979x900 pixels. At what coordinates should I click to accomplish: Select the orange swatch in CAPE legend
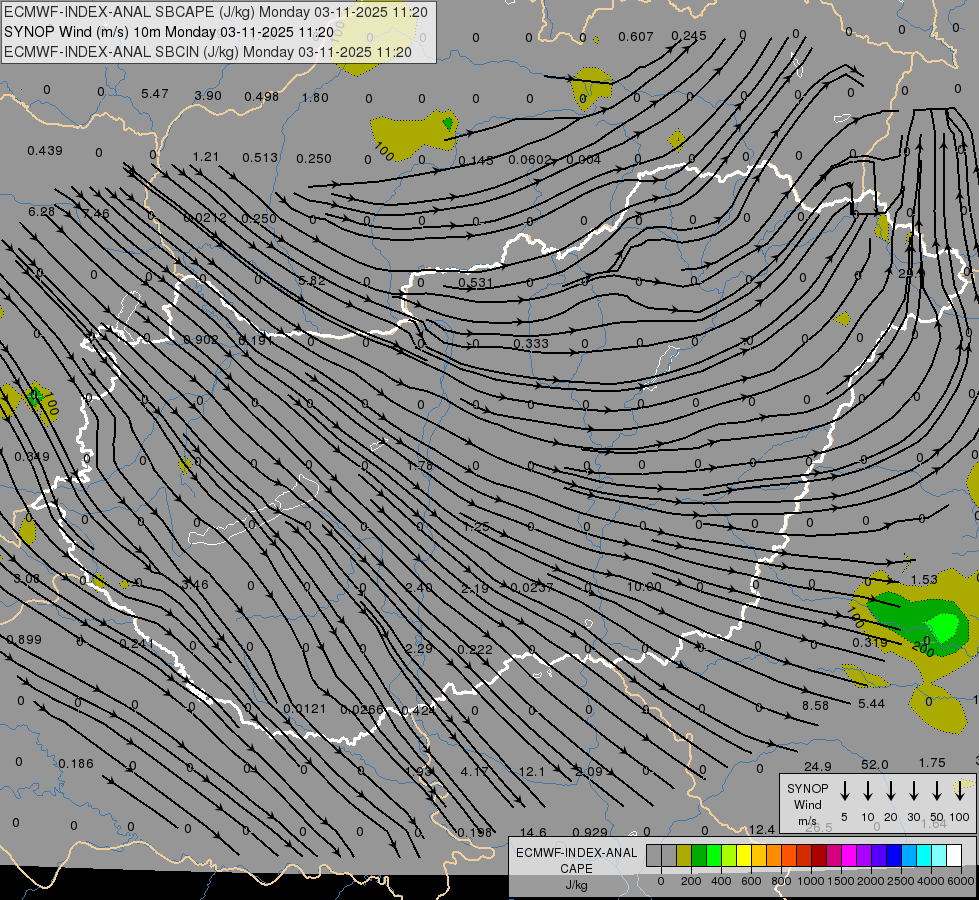pyautogui.click(x=774, y=855)
